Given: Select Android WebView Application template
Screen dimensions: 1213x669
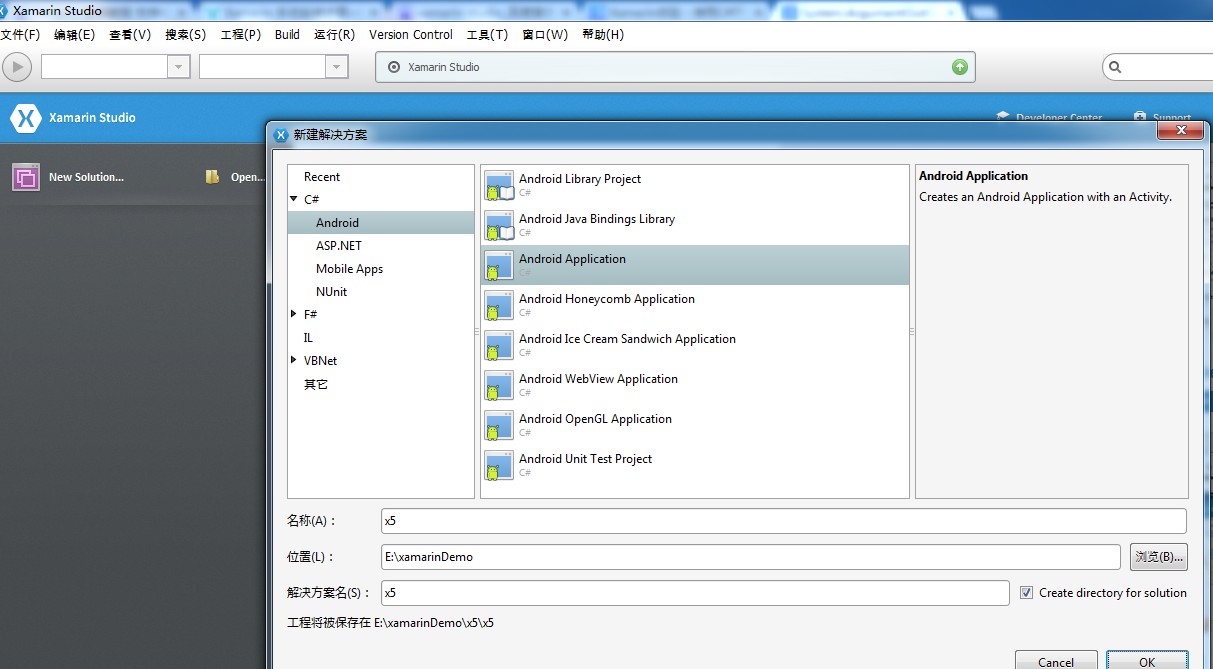Looking at the screenshot, I should (695, 385).
